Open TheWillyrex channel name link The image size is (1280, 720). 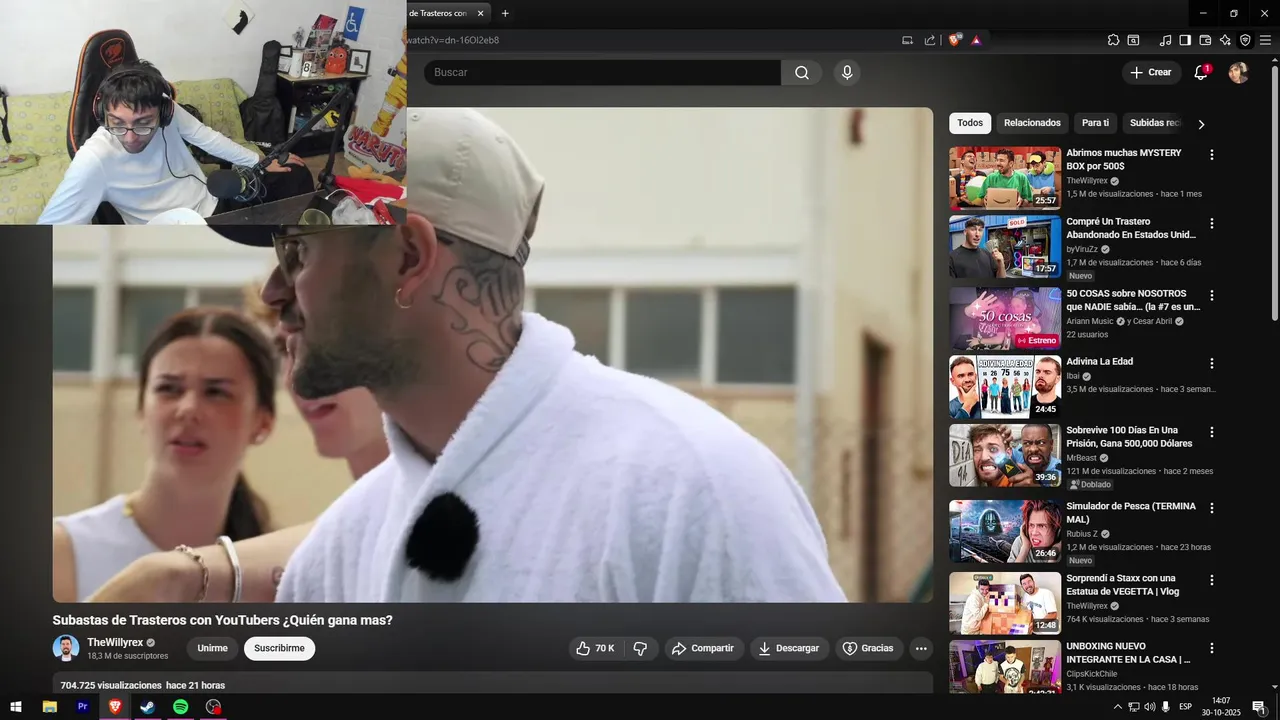[115, 642]
